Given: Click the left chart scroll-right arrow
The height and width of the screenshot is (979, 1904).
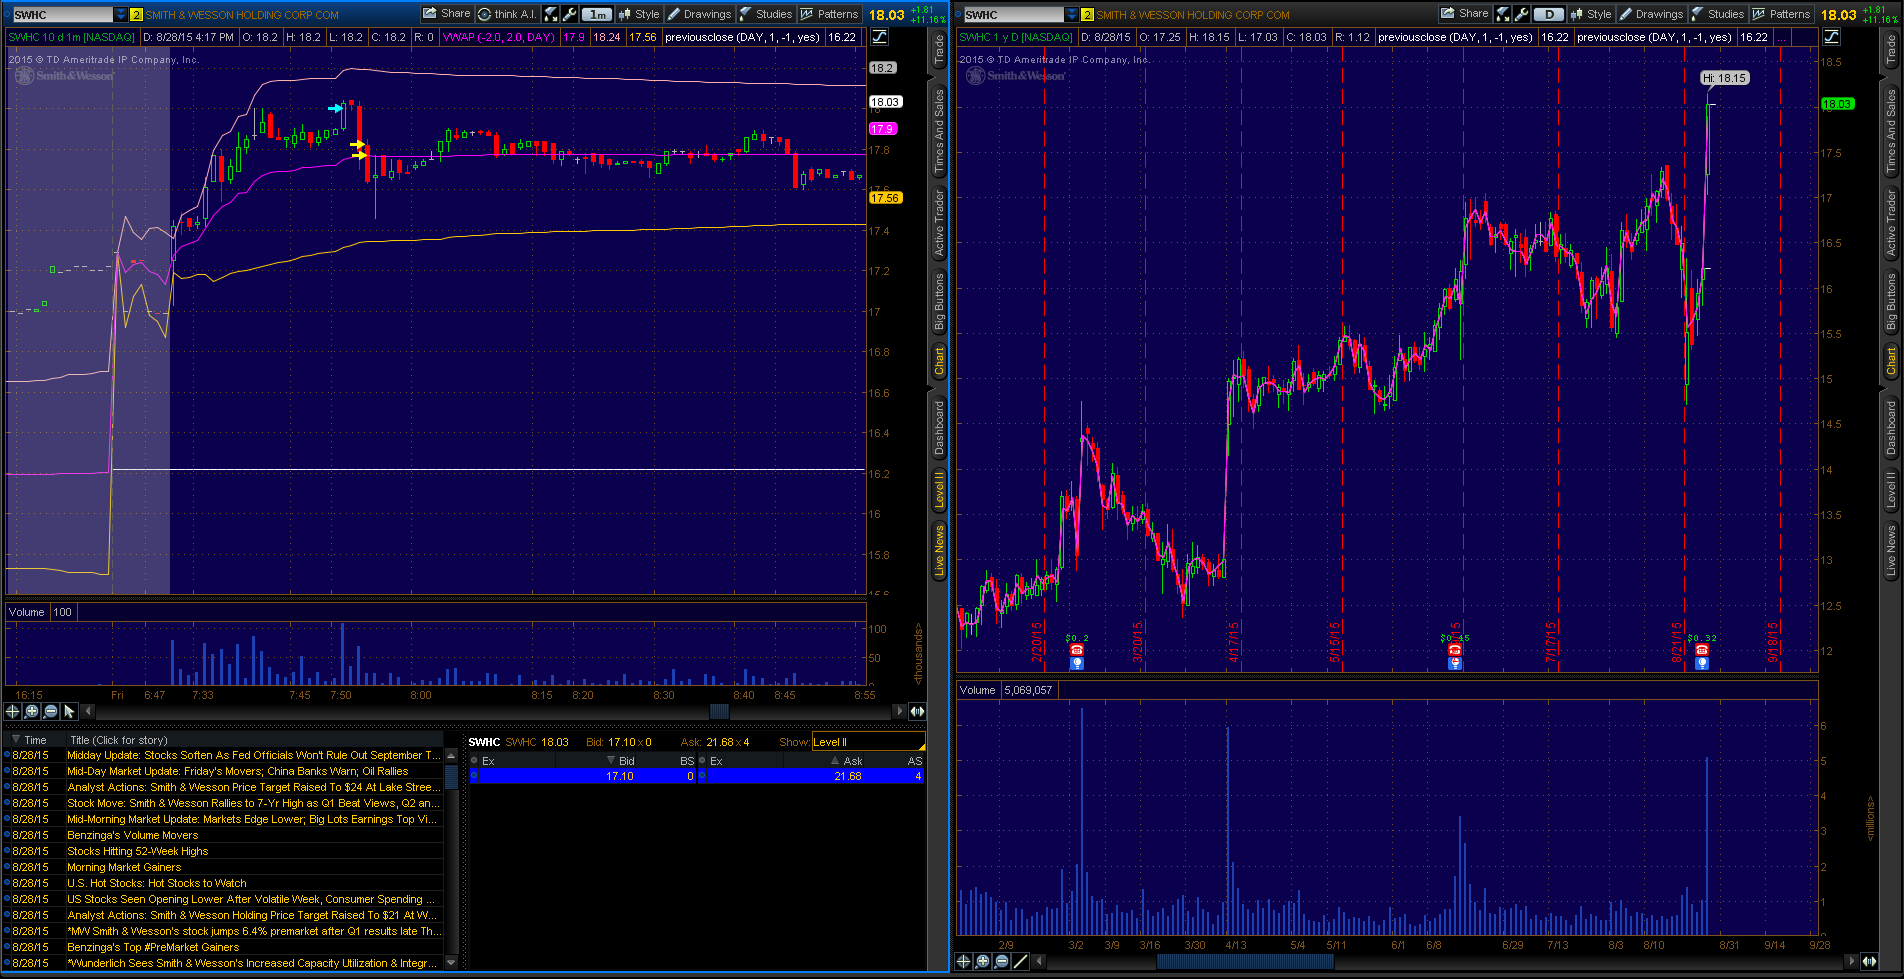Looking at the screenshot, I should pos(900,711).
